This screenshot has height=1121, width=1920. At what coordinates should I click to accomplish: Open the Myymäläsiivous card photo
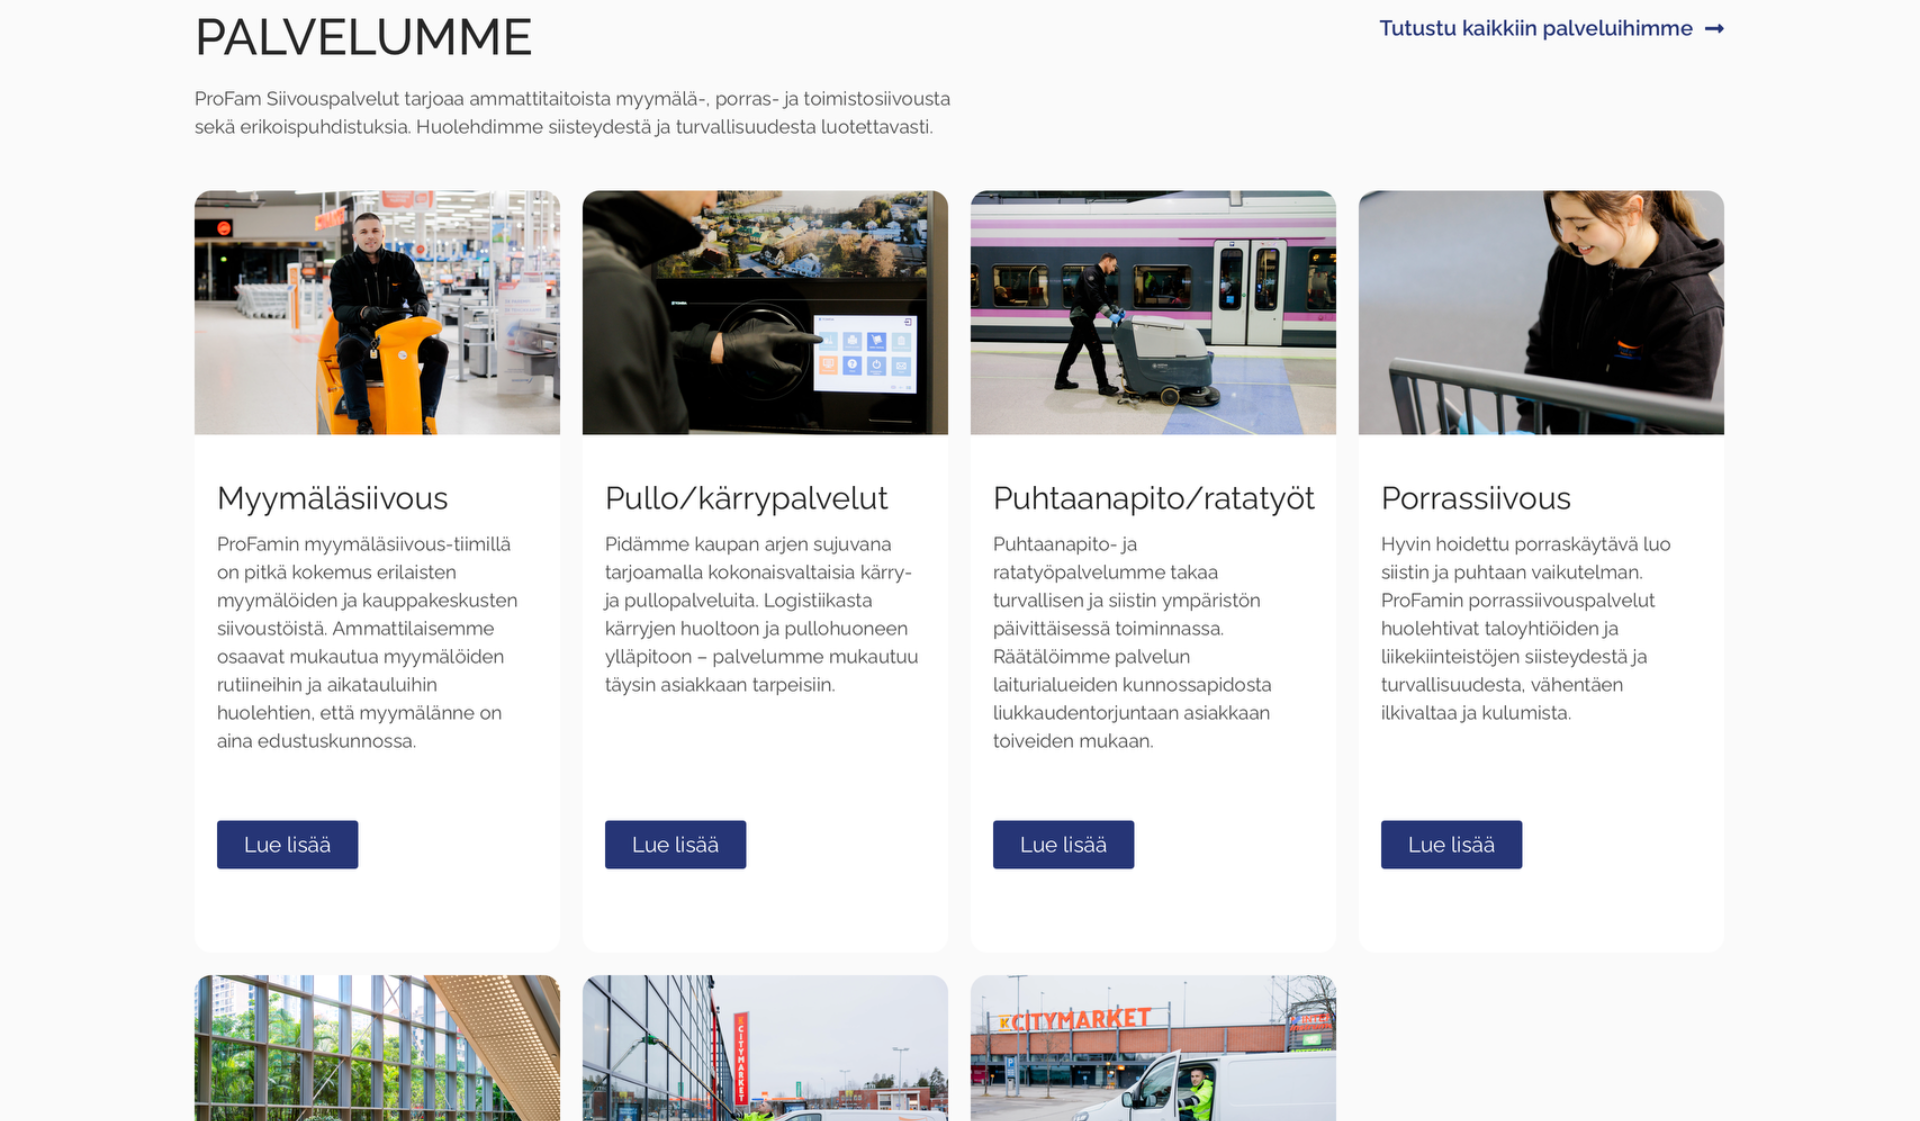pos(377,312)
